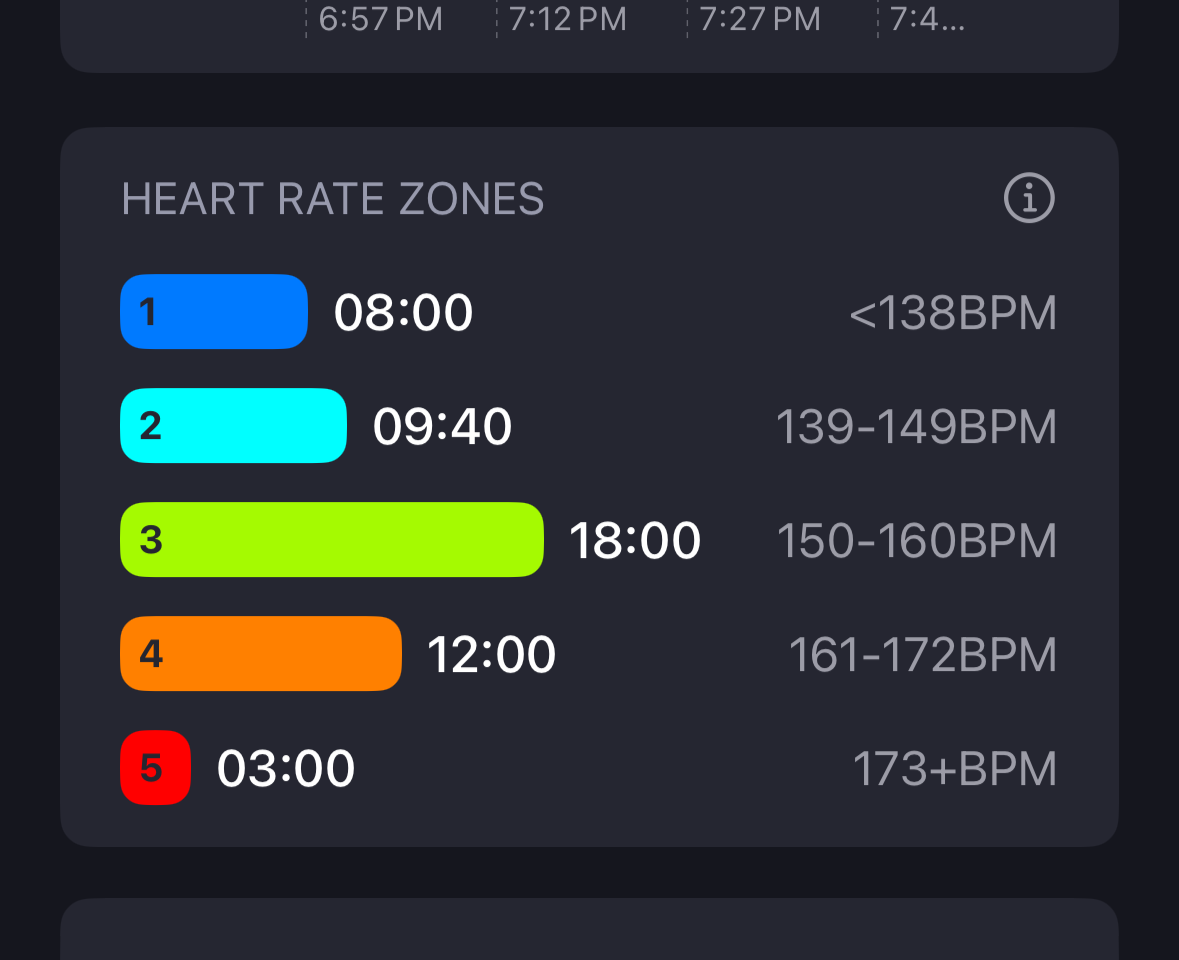Toggle the Zone 5 zone highlight

pos(155,768)
